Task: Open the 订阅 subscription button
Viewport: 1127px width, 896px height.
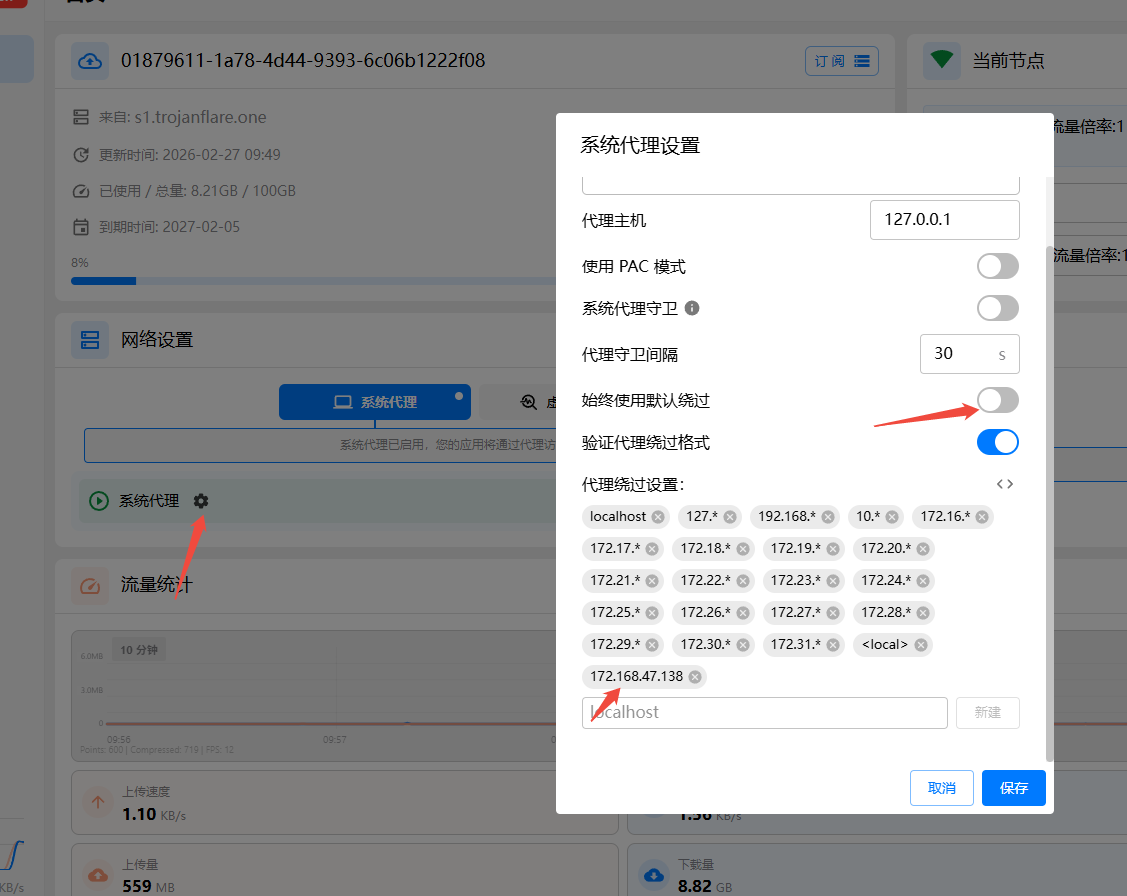Action: (841, 61)
